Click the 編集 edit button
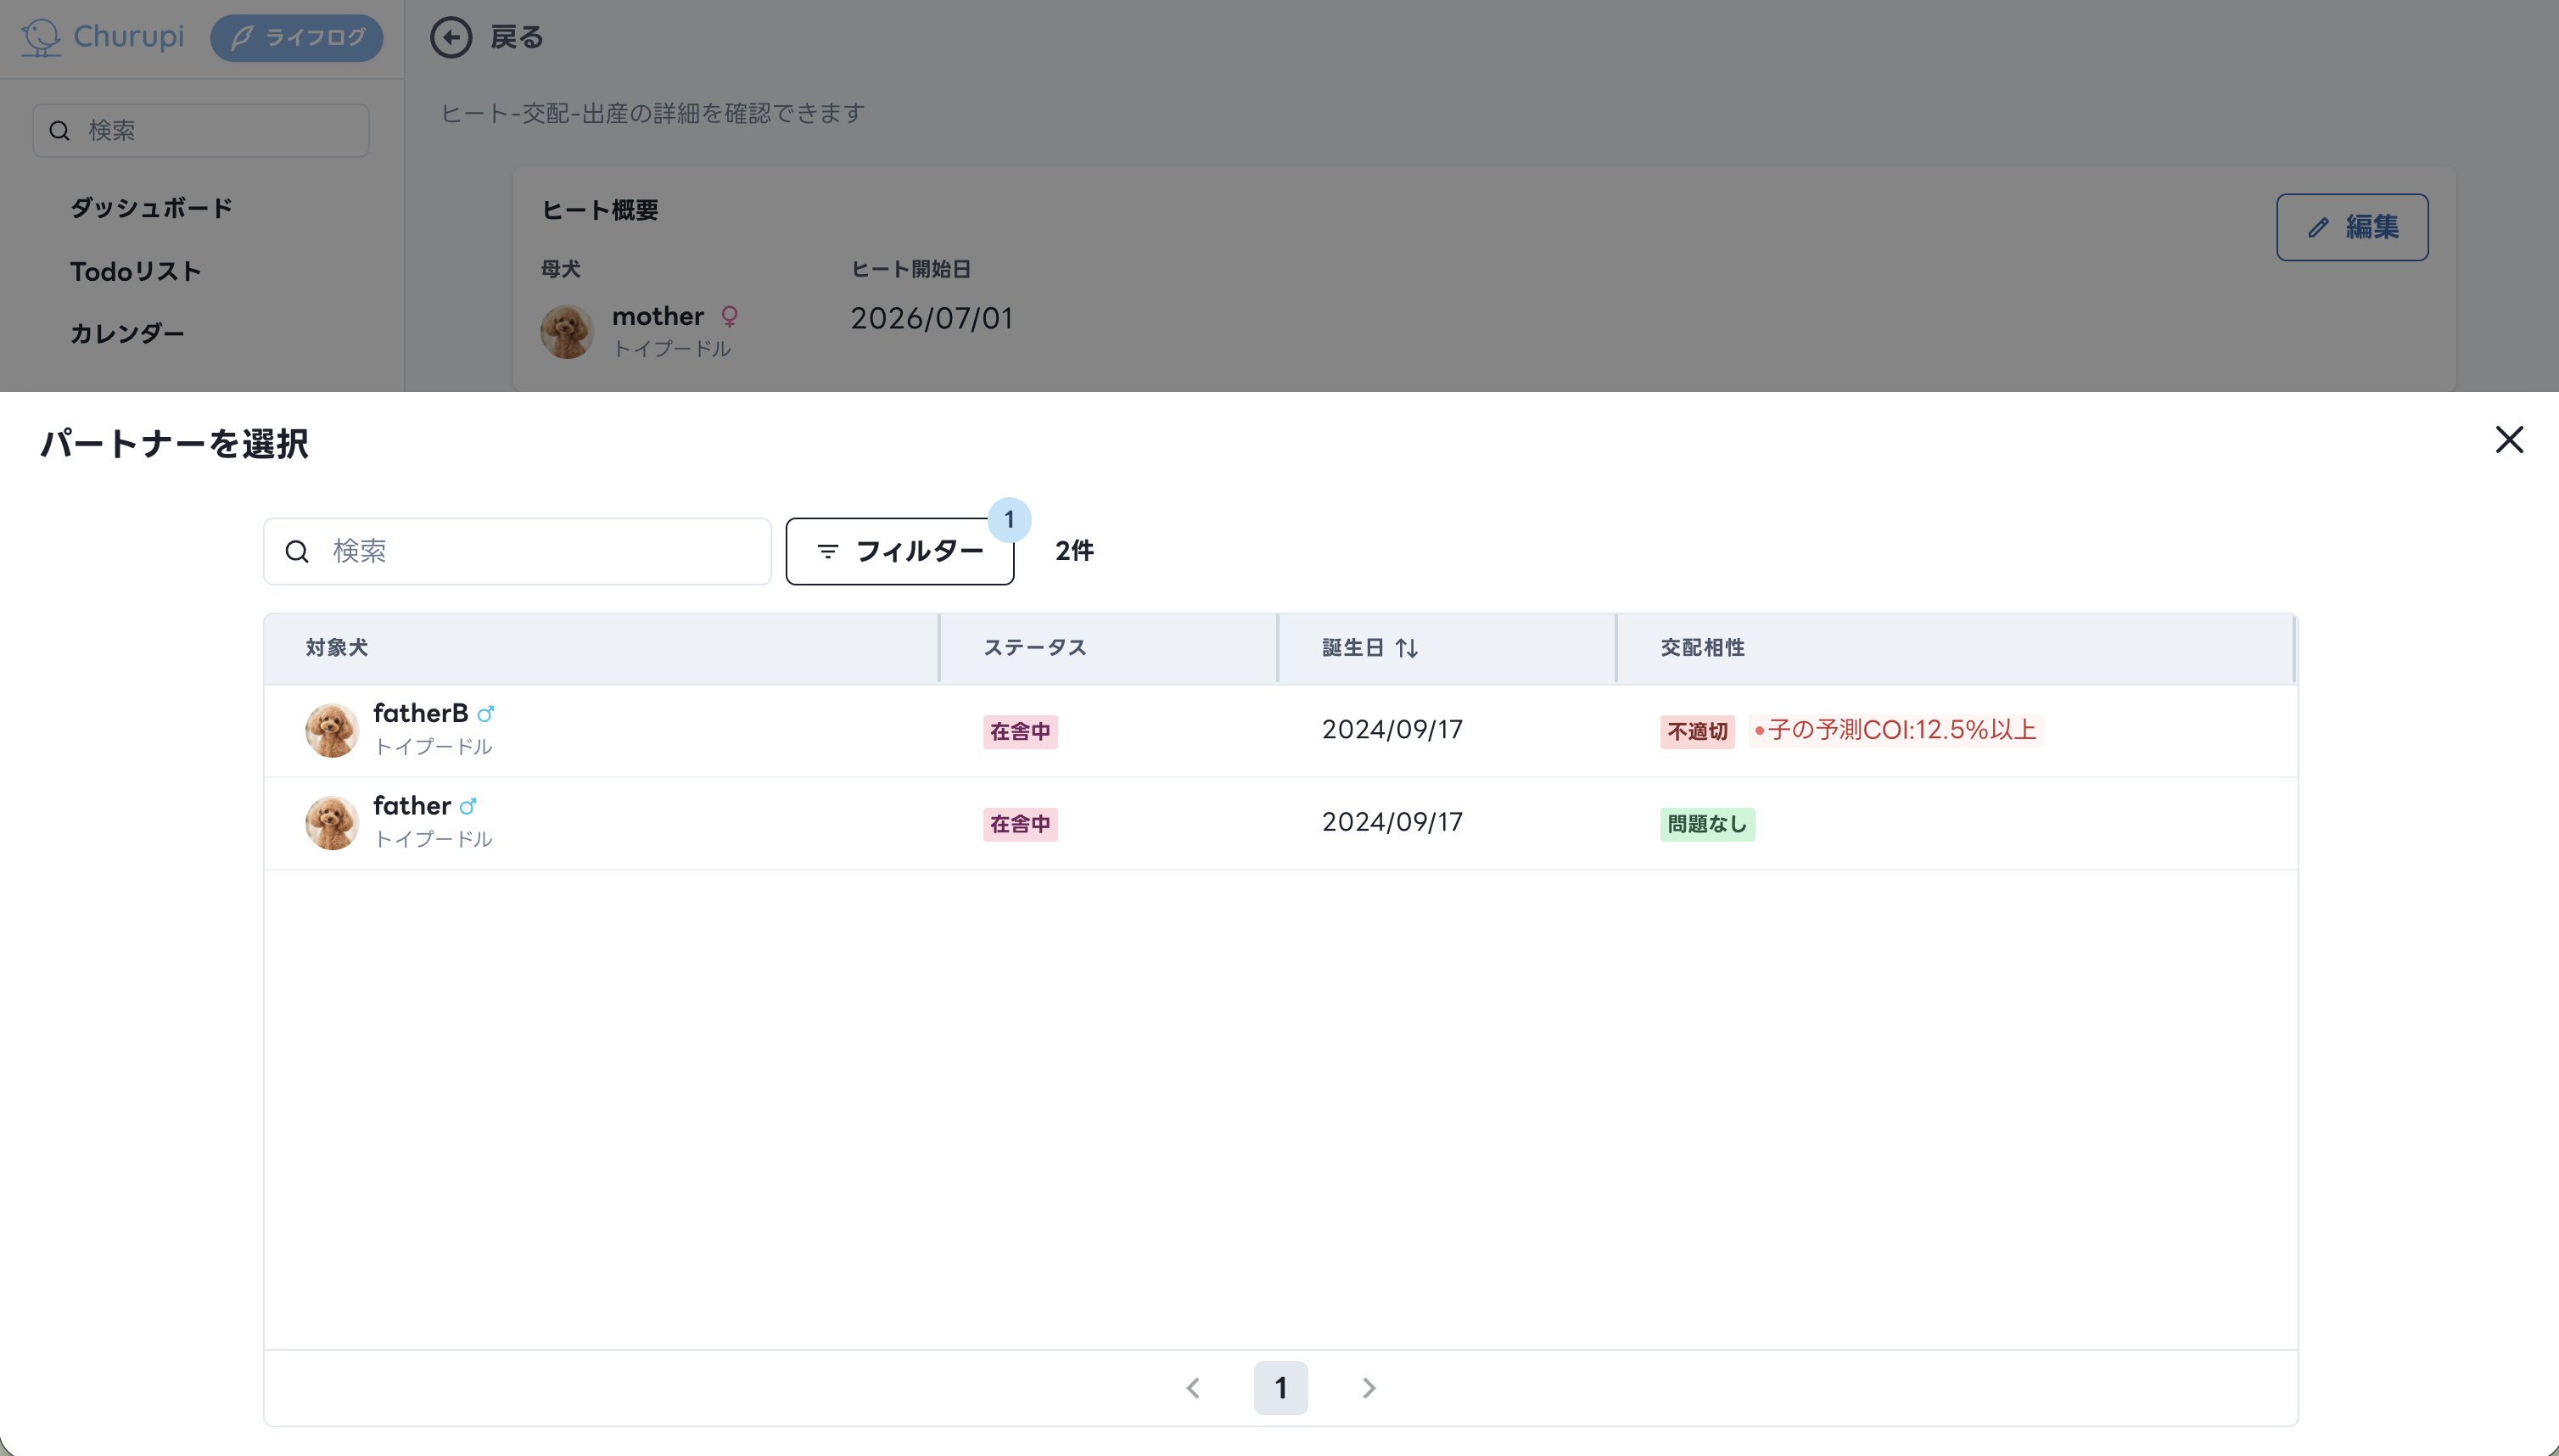Viewport: 2559px width, 1456px height. (x=2352, y=227)
